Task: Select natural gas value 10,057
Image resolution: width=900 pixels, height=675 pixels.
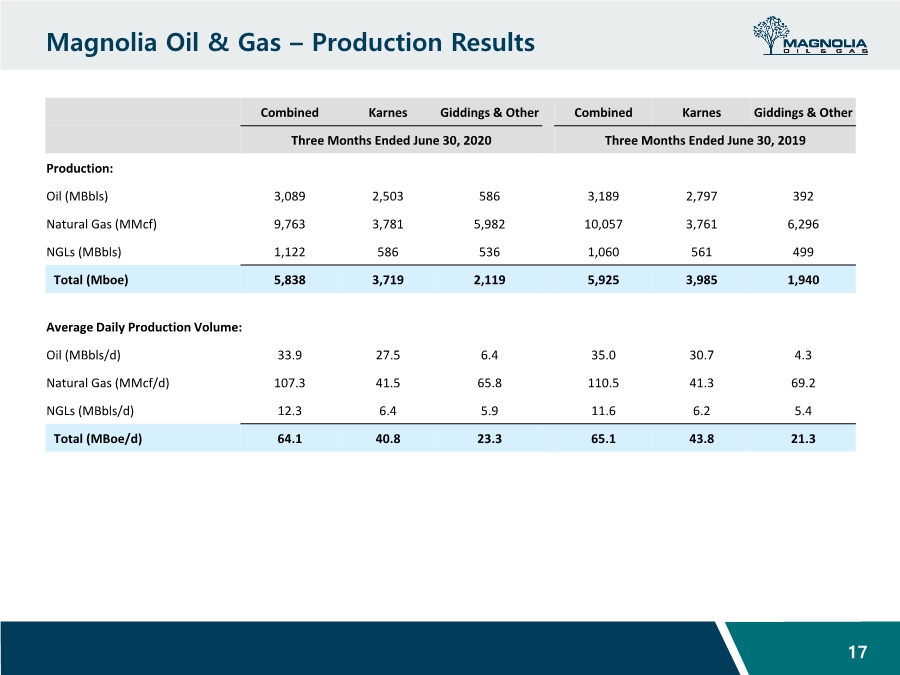Action: pos(603,224)
